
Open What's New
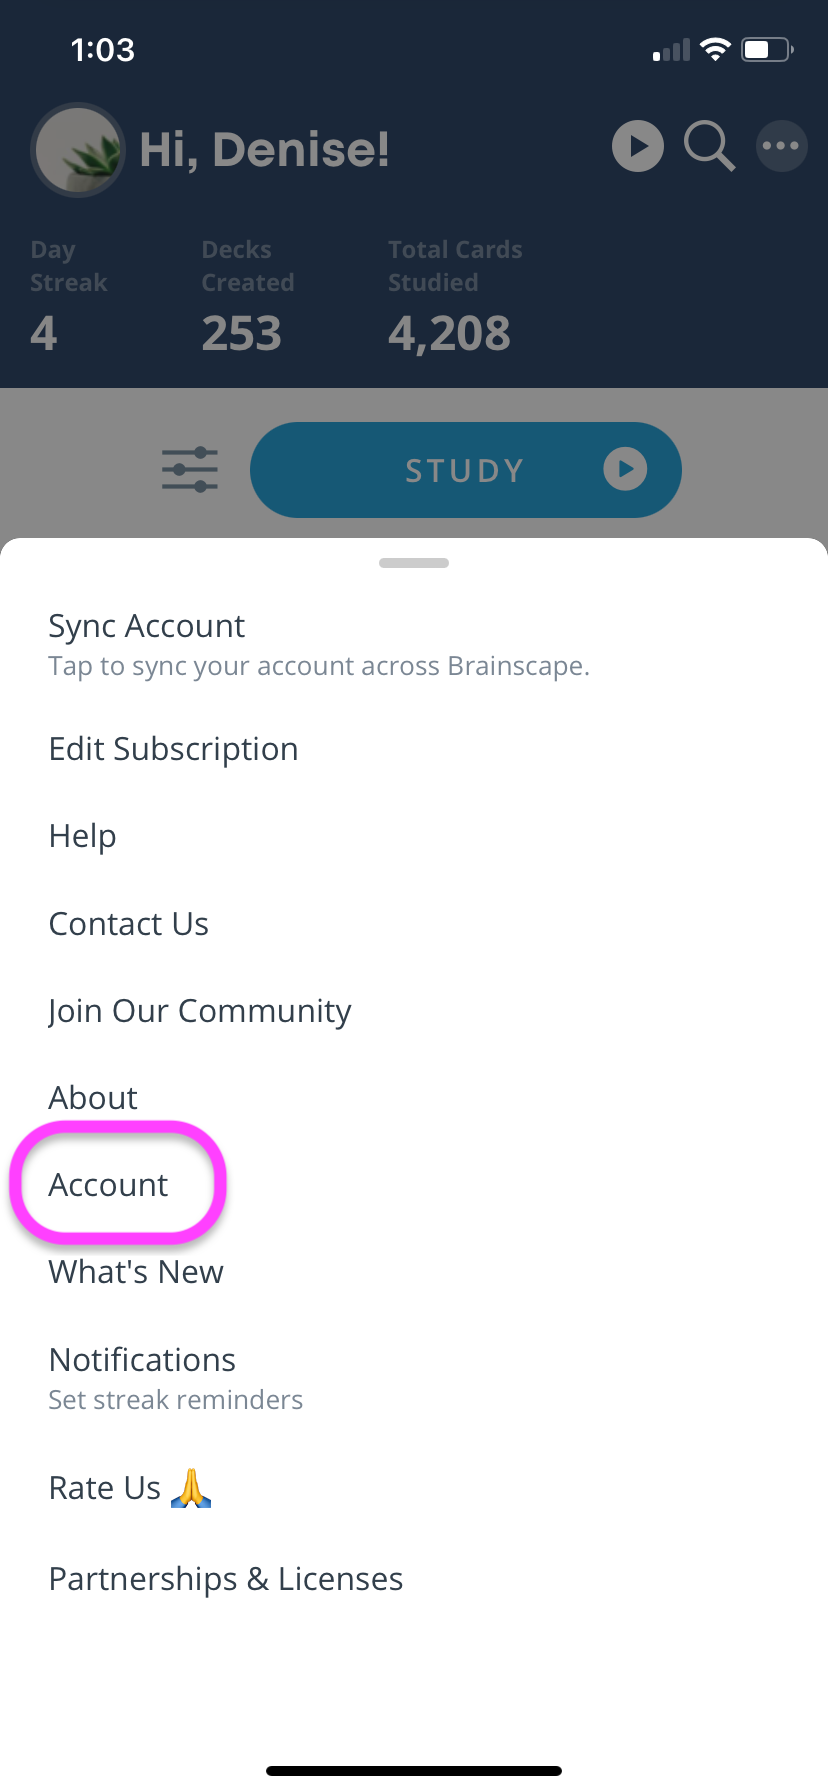414,1272
